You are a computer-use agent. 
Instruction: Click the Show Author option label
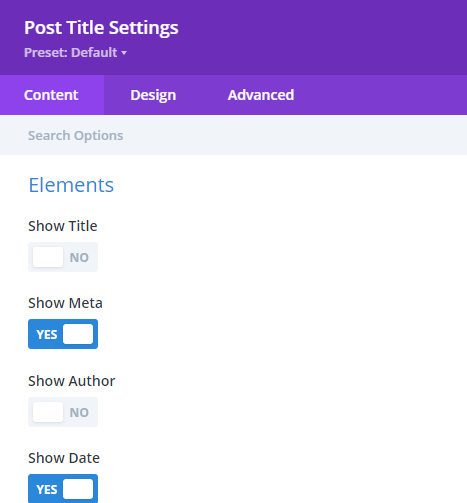click(x=72, y=381)
